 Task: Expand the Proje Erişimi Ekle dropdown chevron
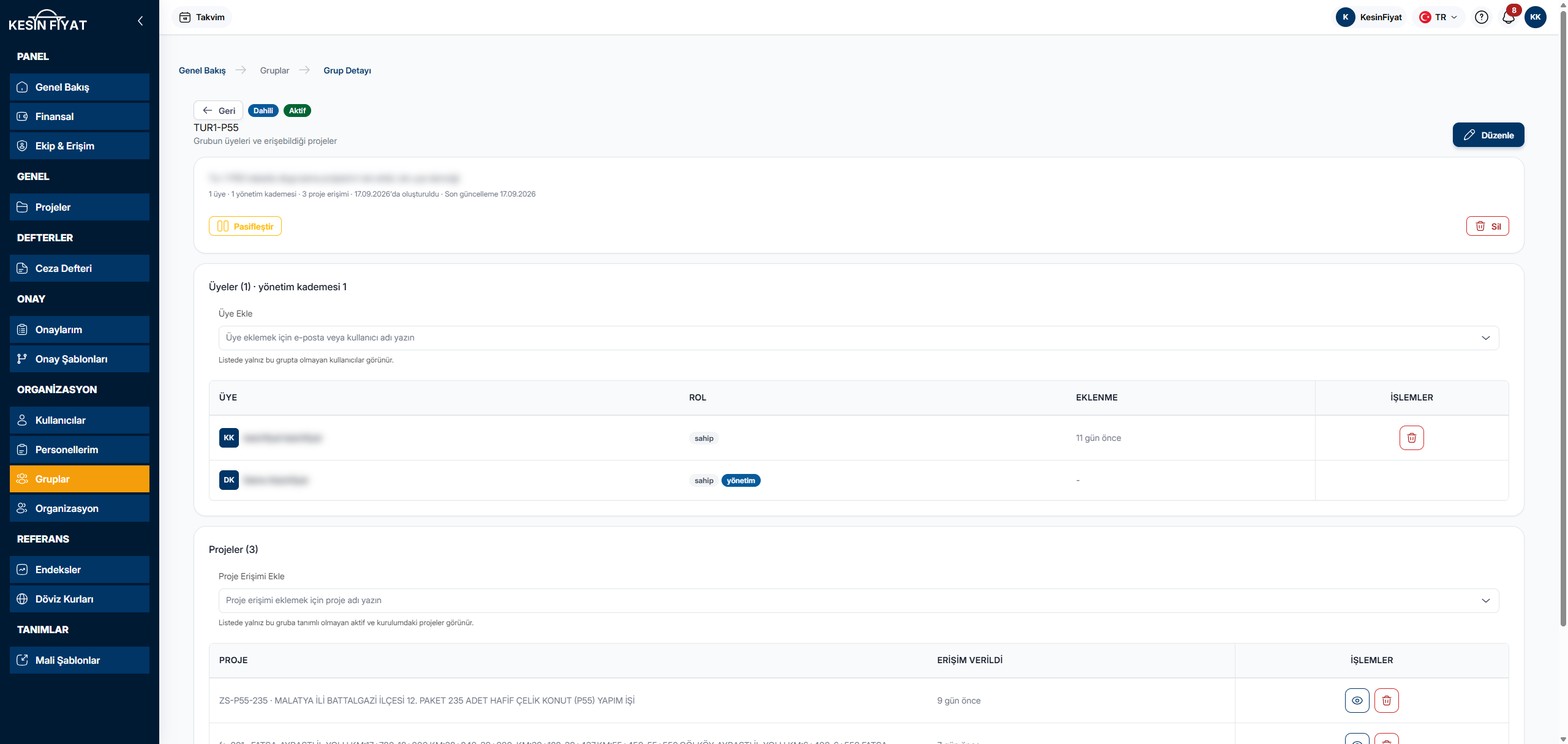pyautogui.click(x=1486, y=600)
